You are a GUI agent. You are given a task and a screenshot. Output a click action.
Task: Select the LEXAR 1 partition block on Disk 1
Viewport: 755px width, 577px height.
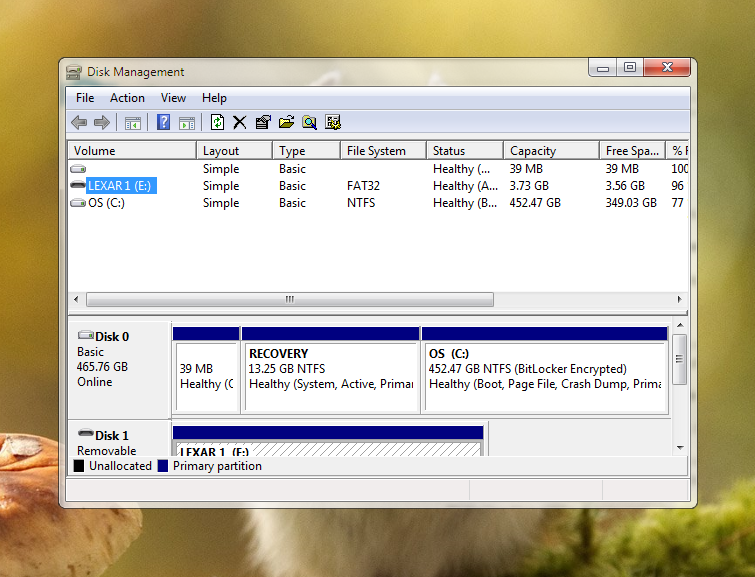pyautogui.click(x=328, y=441)
